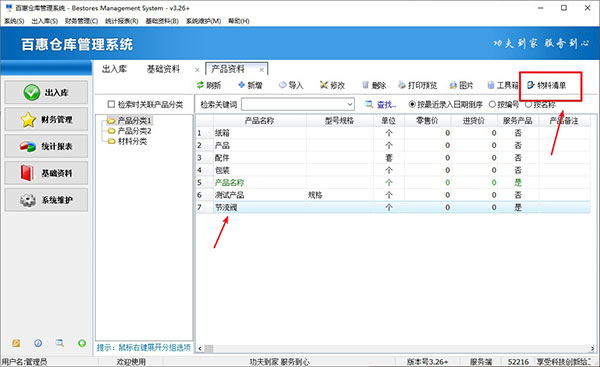The width and height of the screenshot is (600, 367).
Task: Select the 包装 product row
Action: (393, 170)
